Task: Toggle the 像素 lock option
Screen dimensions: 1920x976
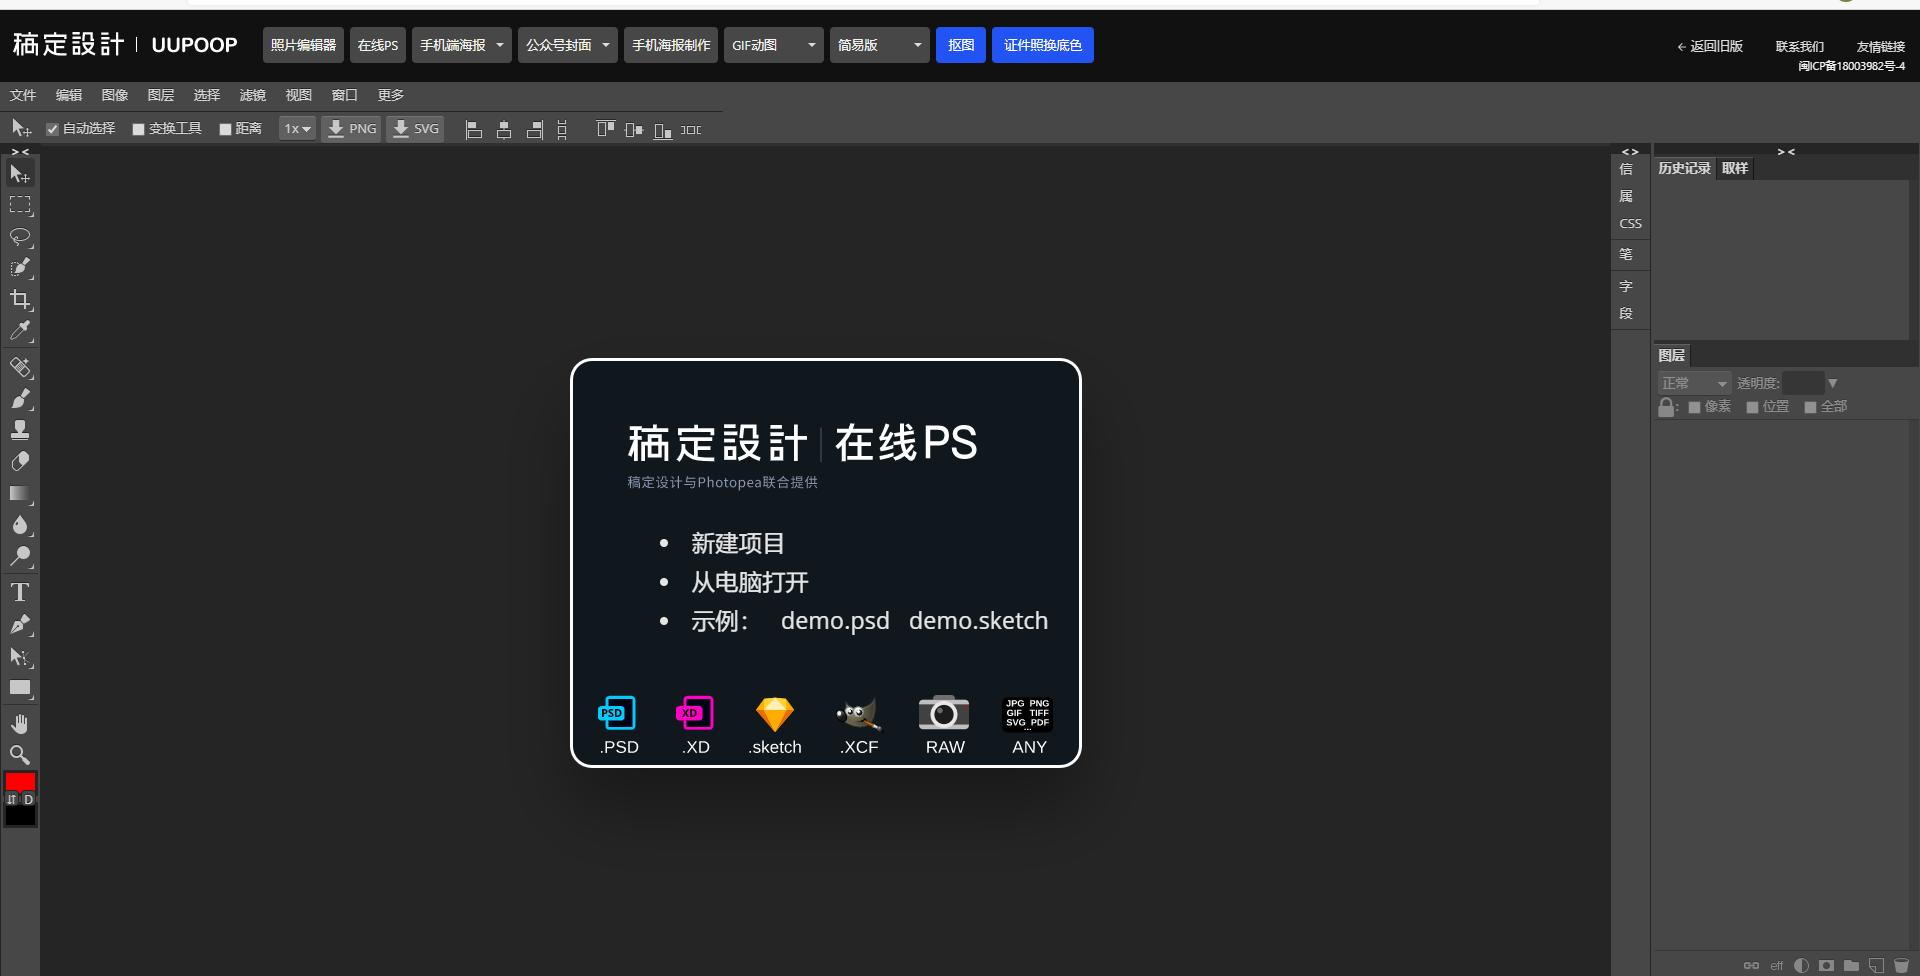Action: tap(1694, 406)
